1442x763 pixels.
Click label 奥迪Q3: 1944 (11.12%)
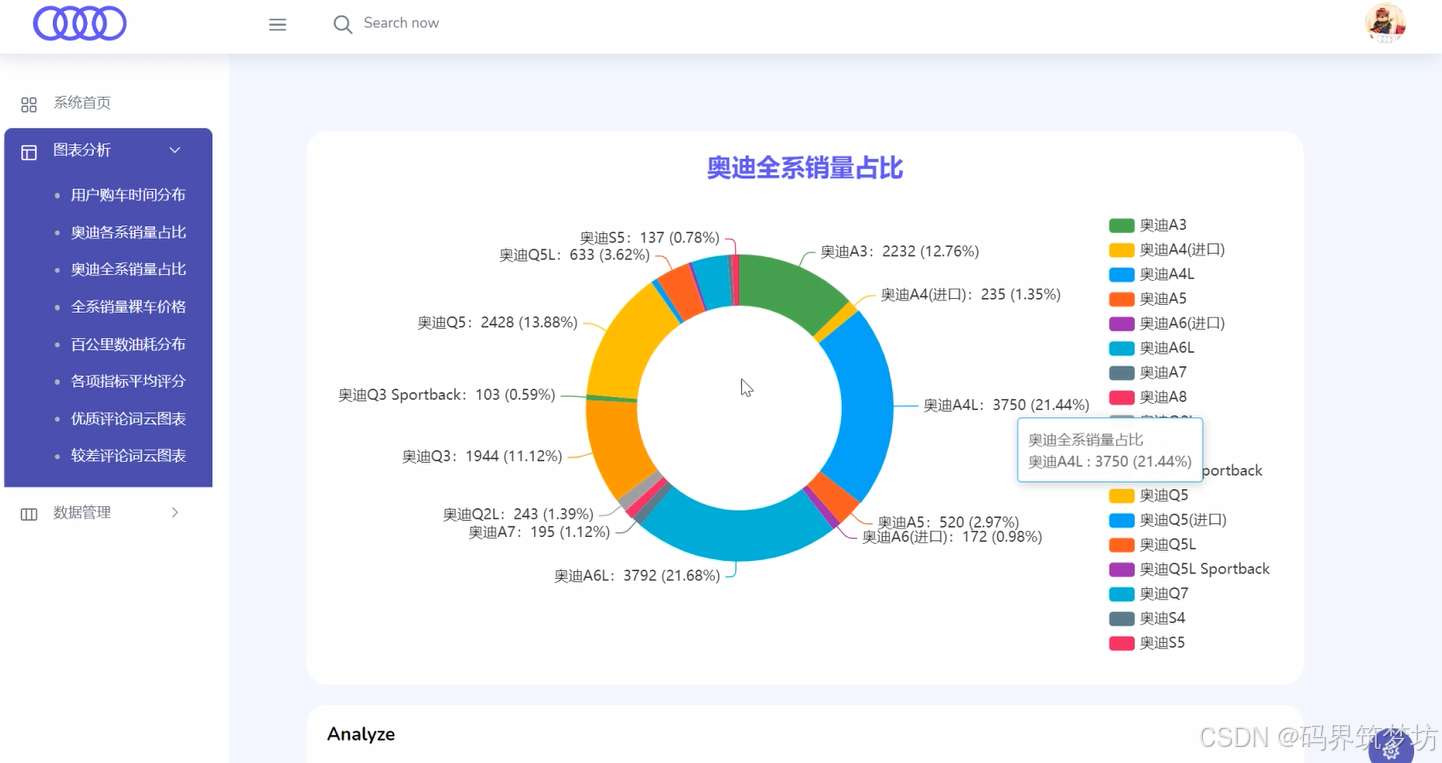pyautogui.click(x=482, y=456)
